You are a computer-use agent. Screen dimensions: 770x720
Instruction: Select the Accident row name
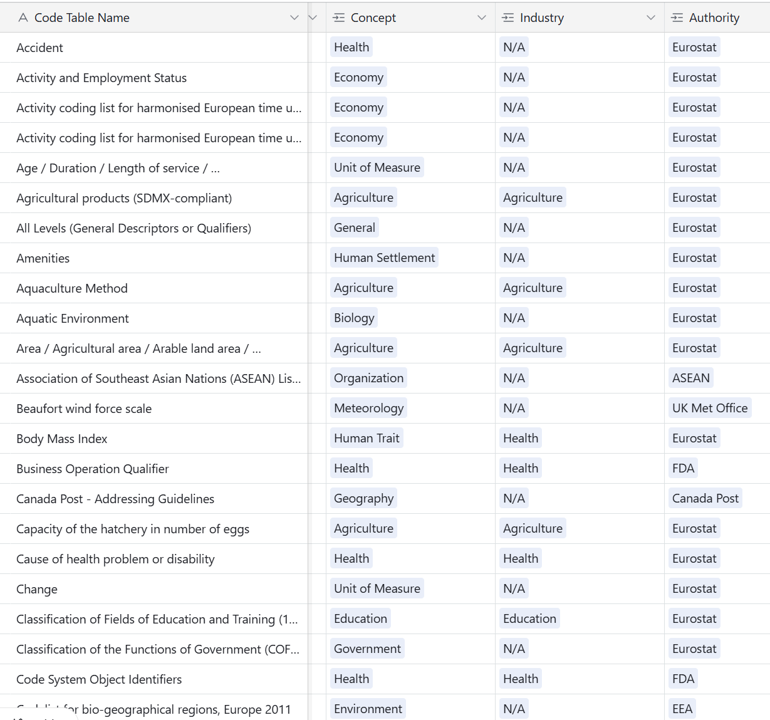(x=39, y=48)
